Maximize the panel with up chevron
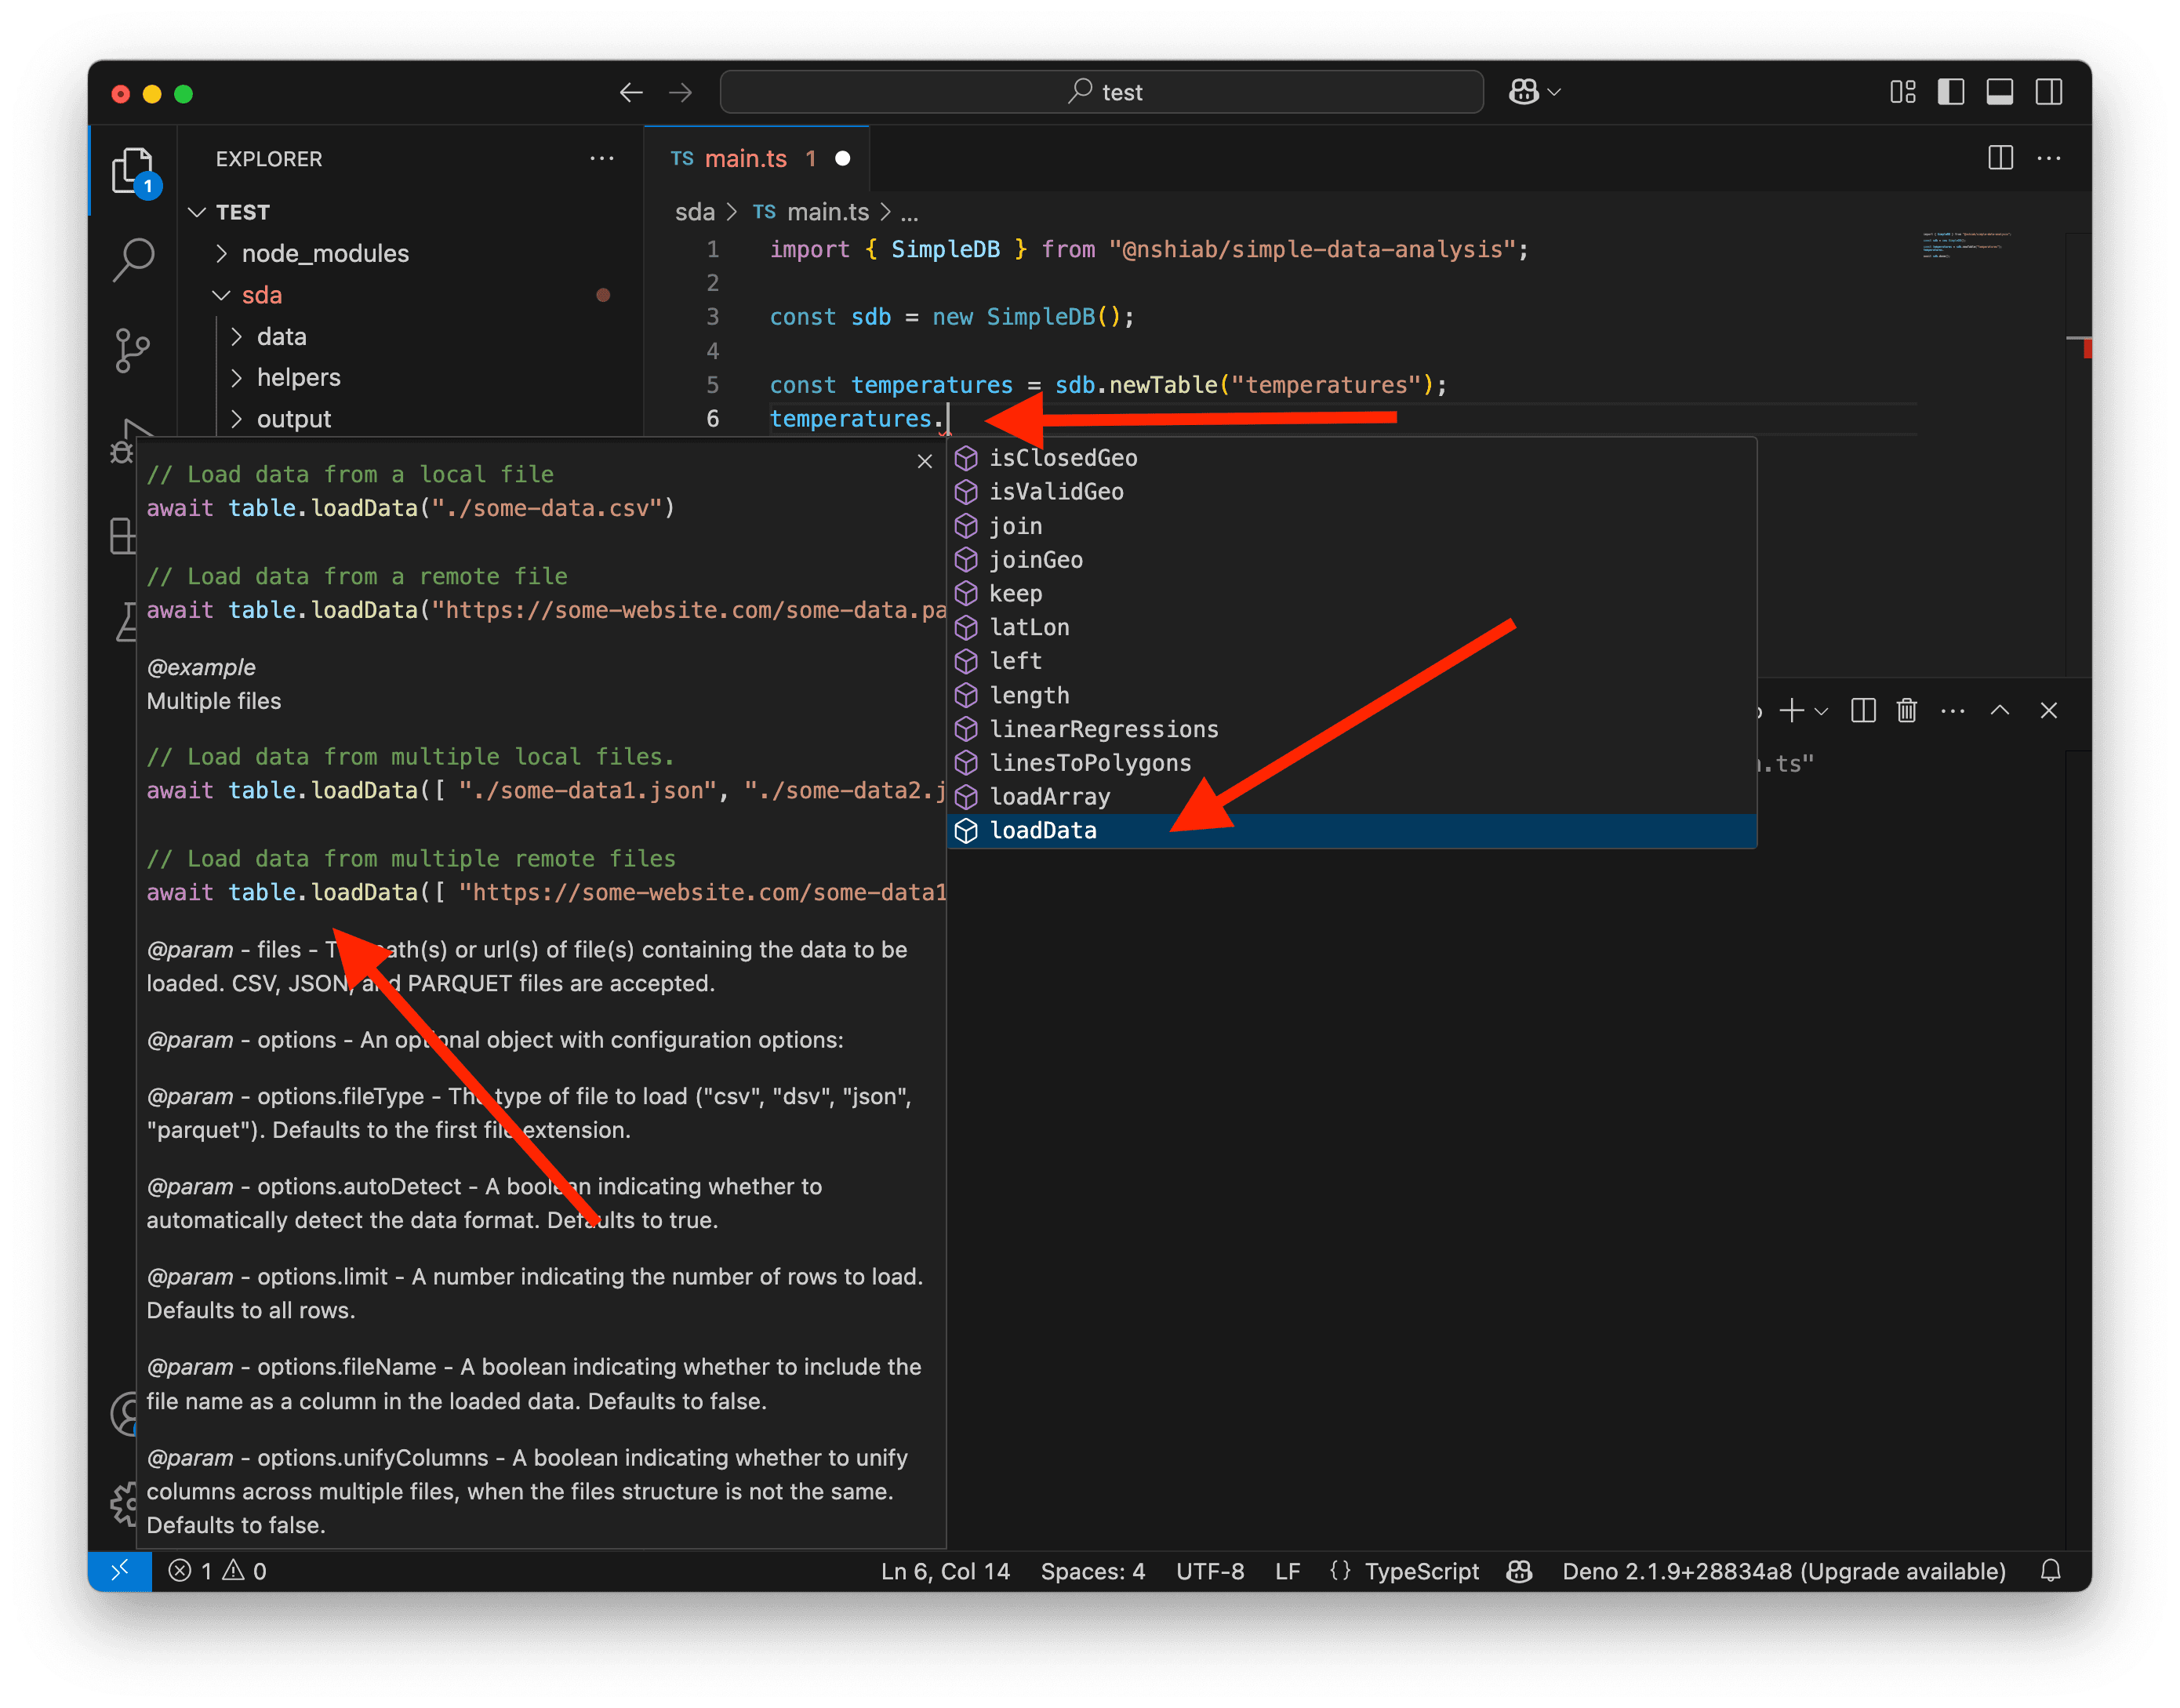This screenshot has height=1708, width=2180. coord(2000,710)
